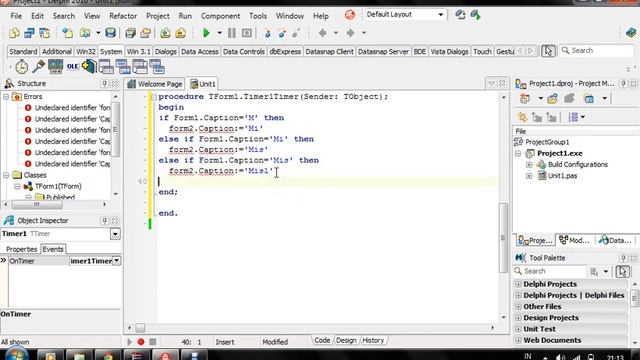Expand the Delphi Projects category
640x360 pixels.
pyautogui.click(x=518, y=284)
